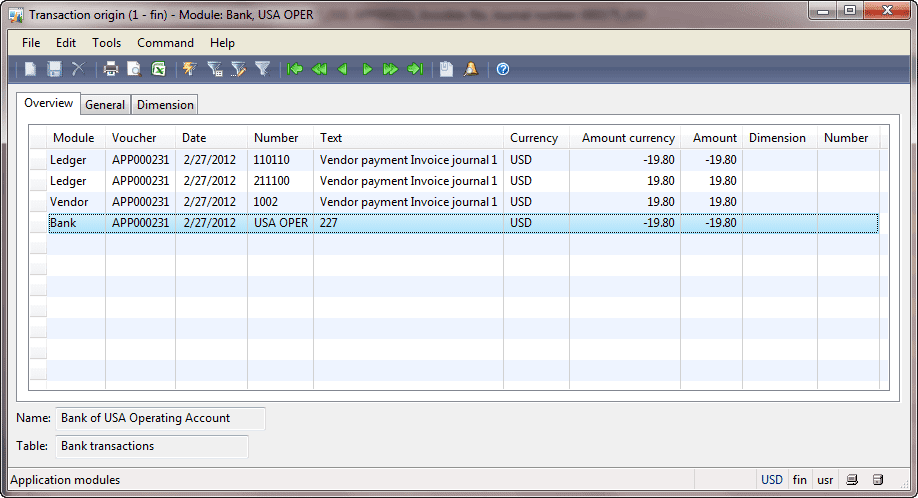Click the Table field Bank transactions
The width and height of the screenshot is (918, 498).
click(152, 446)
